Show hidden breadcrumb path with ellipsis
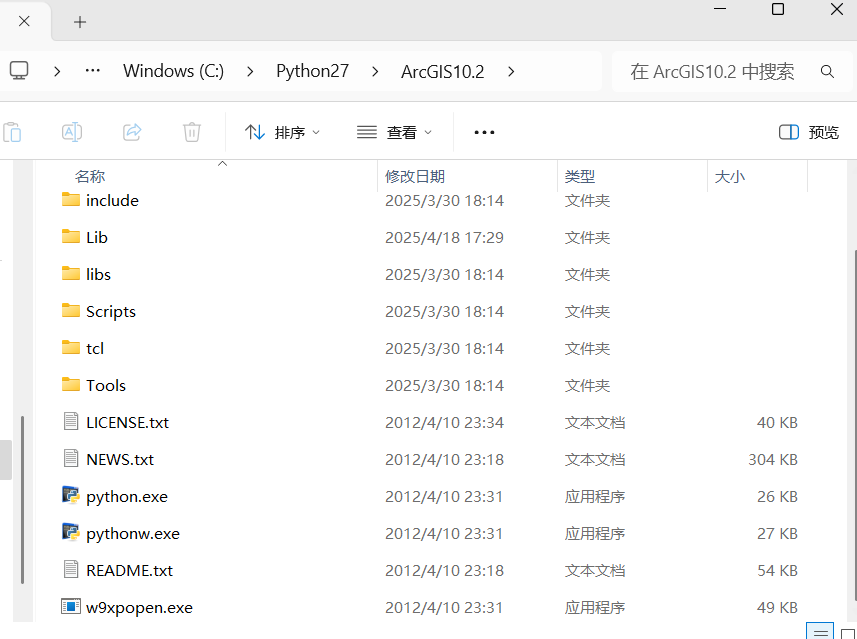This screenshot has height=639, width=857. pyautogui.click(x=92, y=71)
